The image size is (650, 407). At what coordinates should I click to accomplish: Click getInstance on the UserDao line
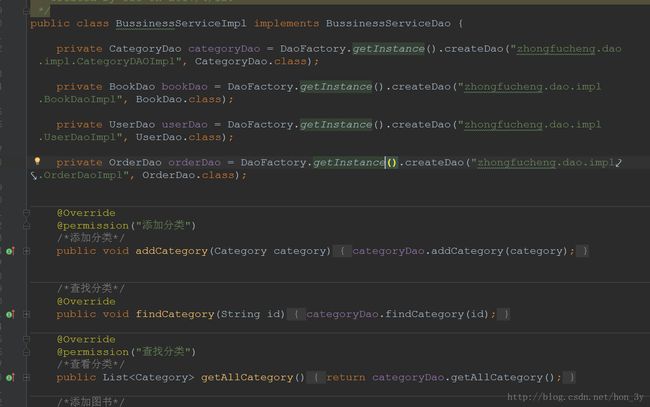(336, 125)
